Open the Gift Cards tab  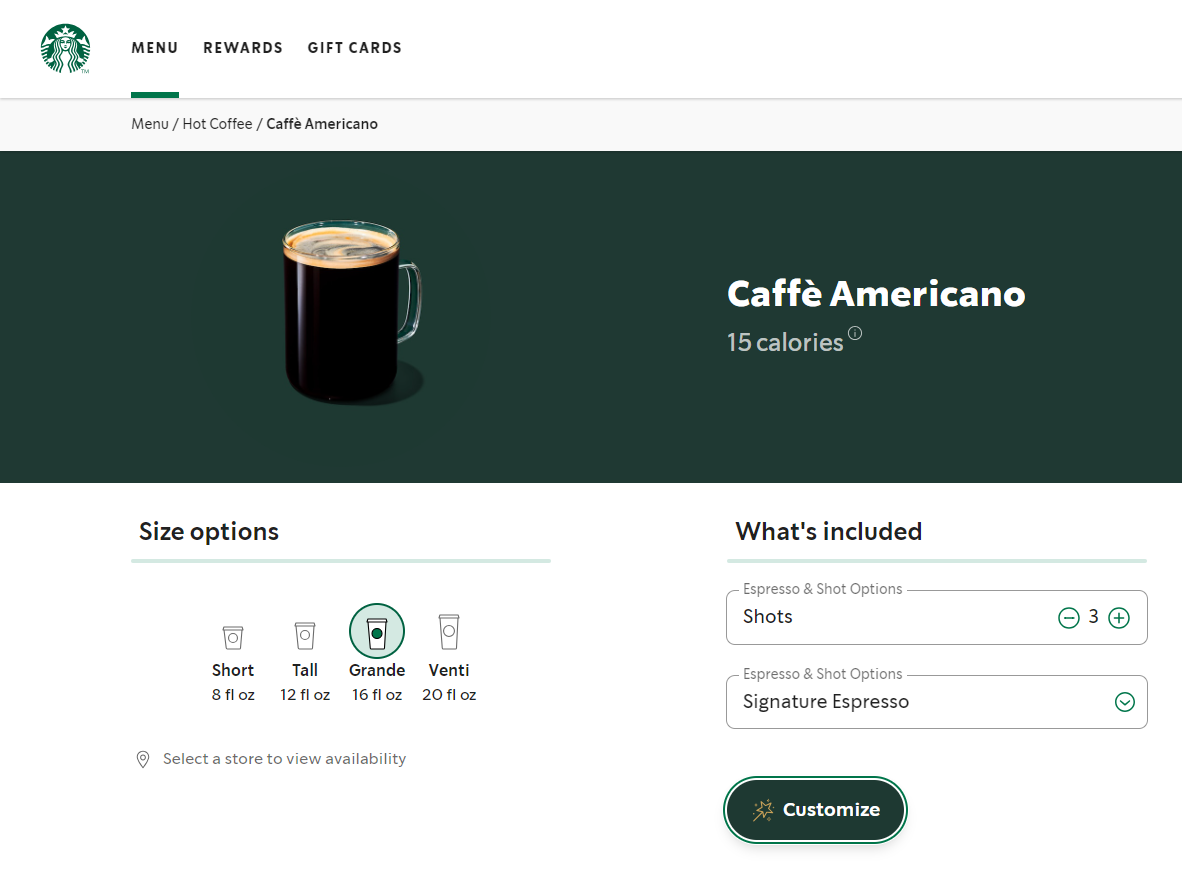click(x=354, y=48)
